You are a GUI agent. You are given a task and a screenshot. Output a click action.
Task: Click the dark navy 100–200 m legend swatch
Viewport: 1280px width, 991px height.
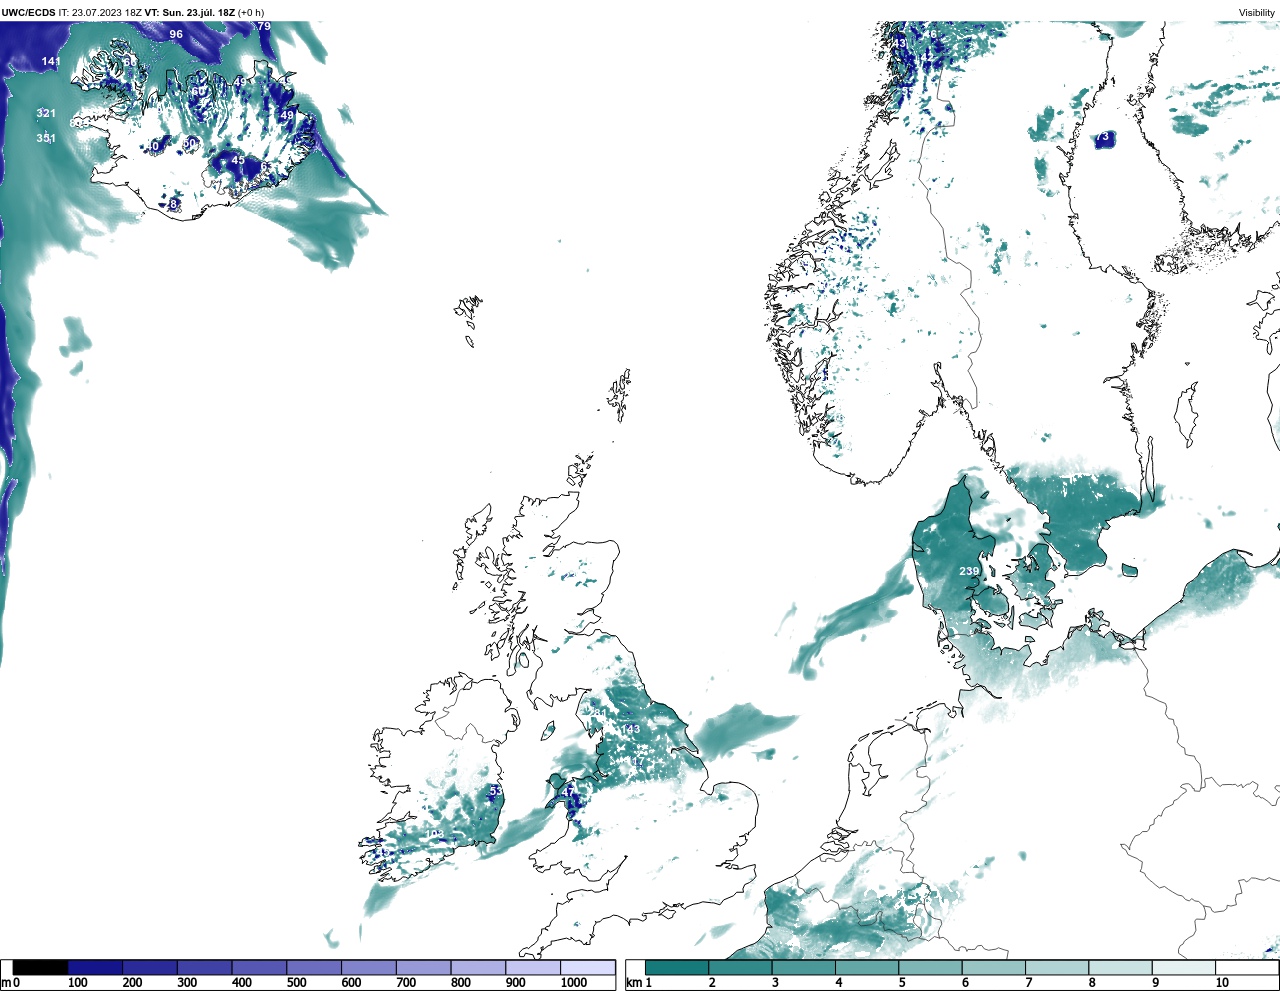point(95,968)
